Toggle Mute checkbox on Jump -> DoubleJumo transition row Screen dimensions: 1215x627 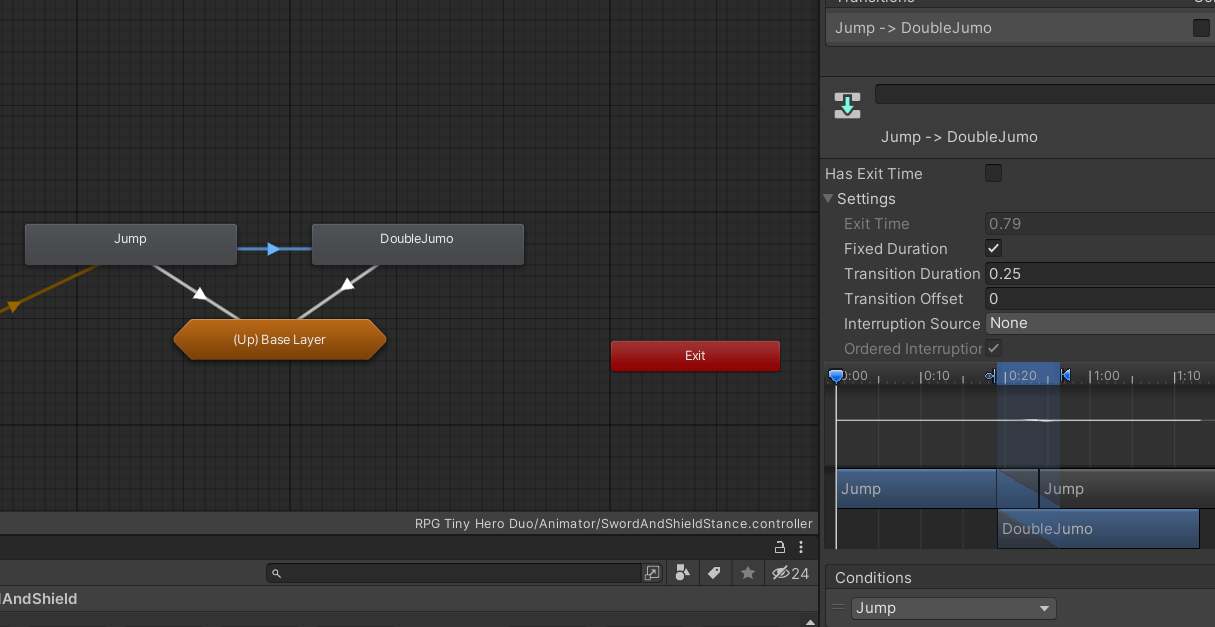[x=1201, y=28]
